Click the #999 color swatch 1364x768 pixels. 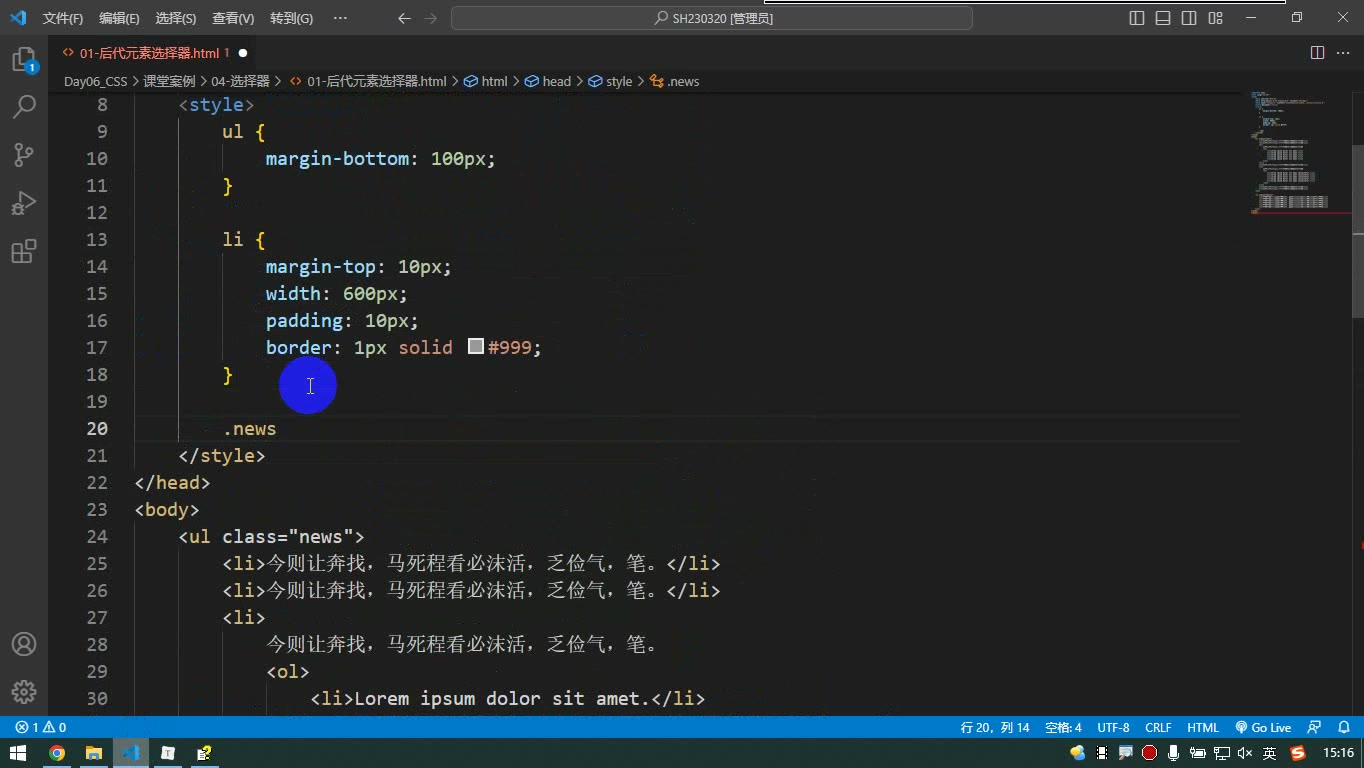[x=476, y=347]
